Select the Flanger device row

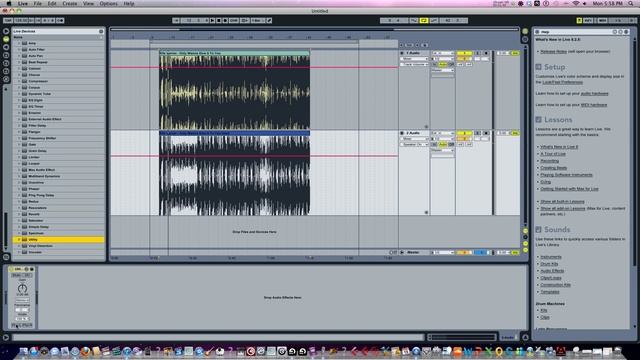pyautogui.click(x=59, y=132)
